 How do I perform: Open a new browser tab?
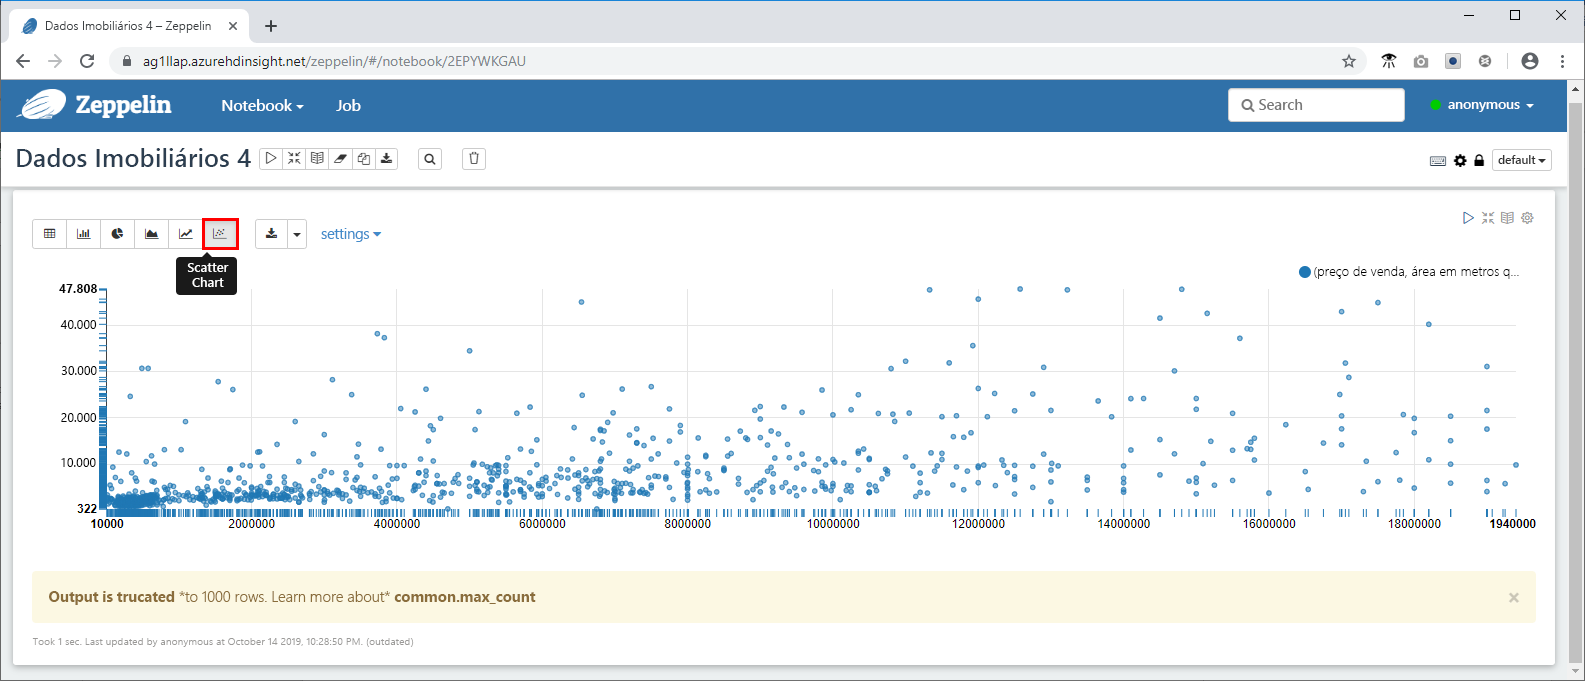tap(271, 26)
